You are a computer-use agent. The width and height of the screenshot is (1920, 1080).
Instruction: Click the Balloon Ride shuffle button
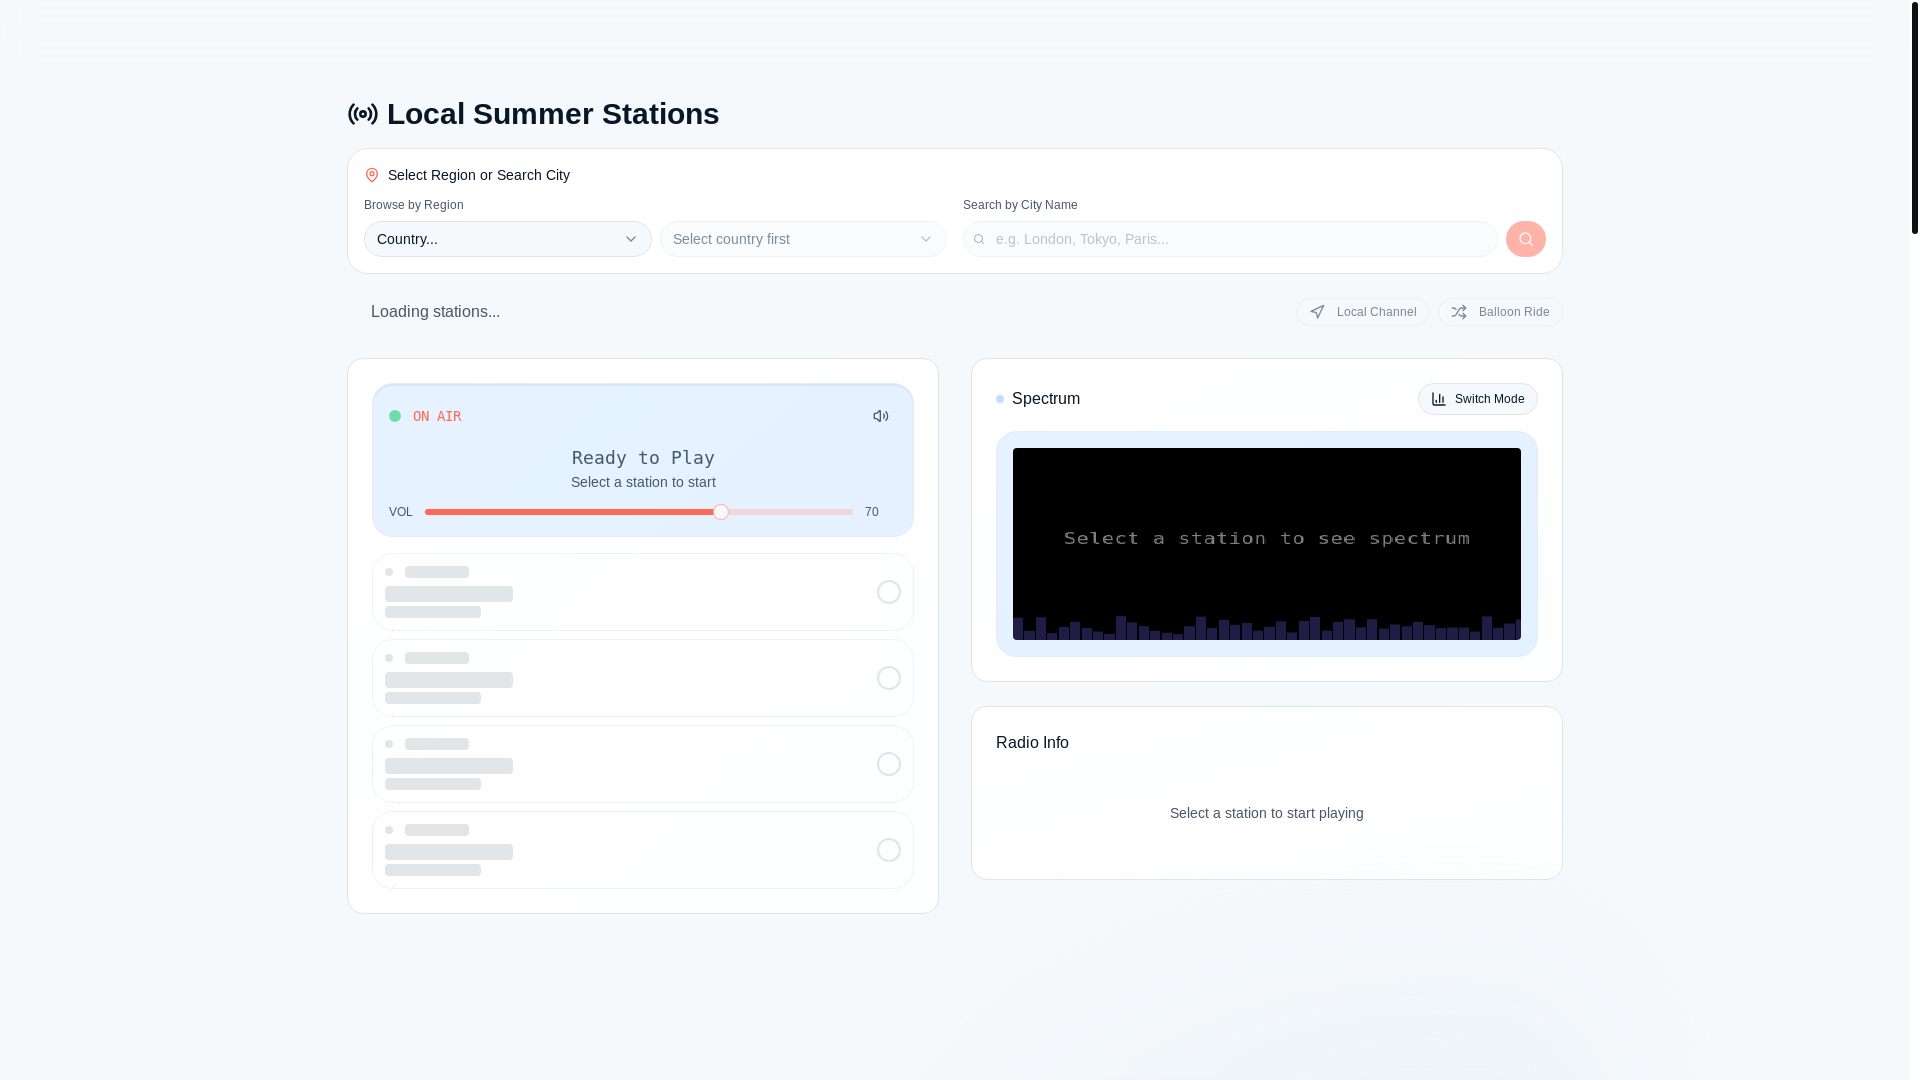pyautogui.click(x=1500, y=312)
